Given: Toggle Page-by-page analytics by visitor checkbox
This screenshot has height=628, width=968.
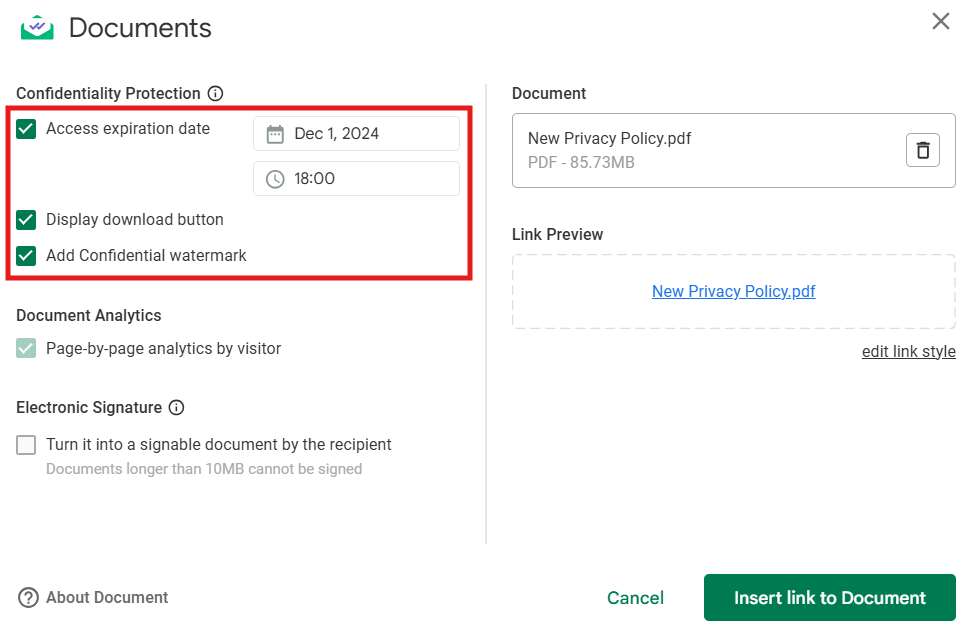Looking at the screenshot, I should tap(26, 349).
